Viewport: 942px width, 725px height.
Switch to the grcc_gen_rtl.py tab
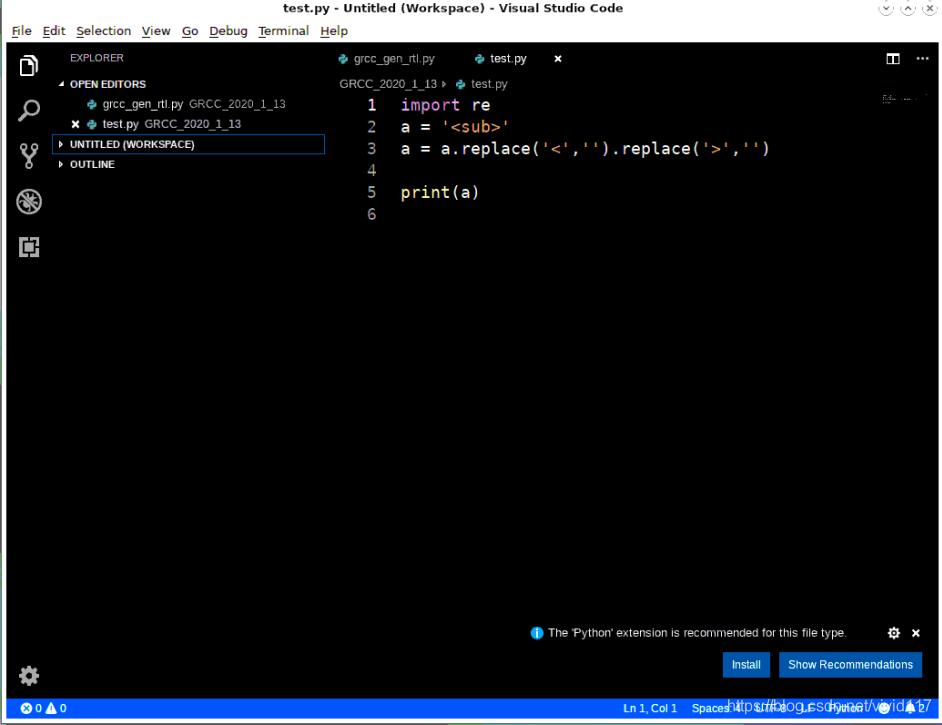click(x=393, y=59)
